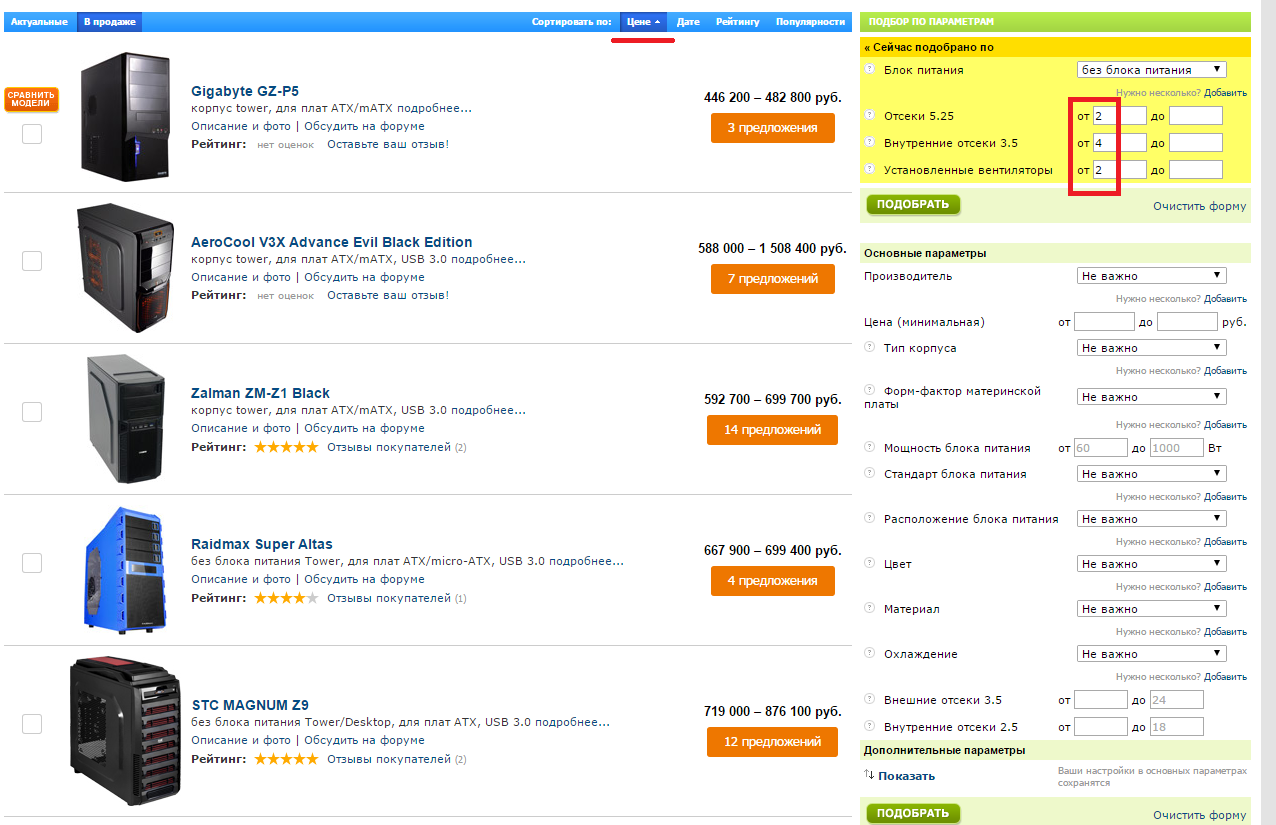This screenshot has width=1276, height=825.
Task: Open the AeroCool V3X case thumbnail
Action: coord(124,268)
